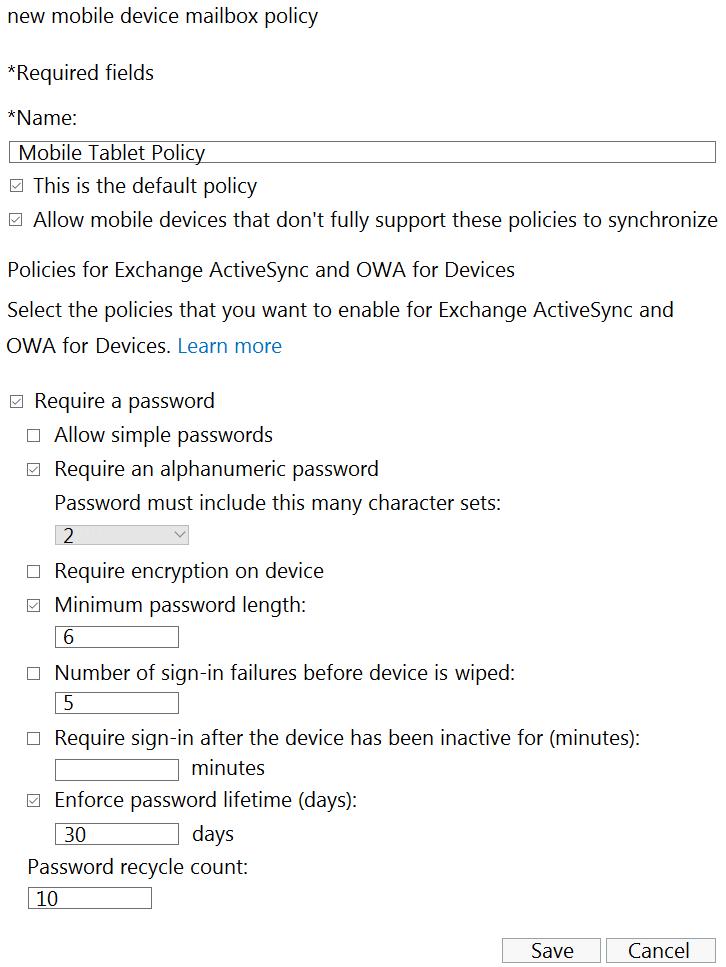Toggle the Require a password checkbox
The width and height of the screenshot is (726, 967).
tap(15, 402)
